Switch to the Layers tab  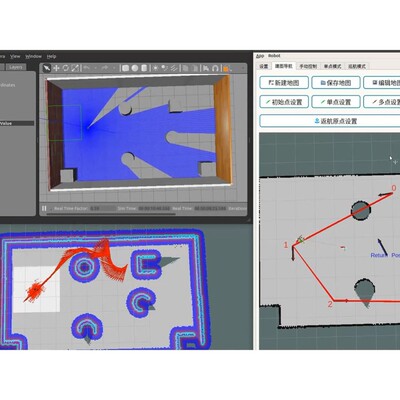(x=16, y=67)
